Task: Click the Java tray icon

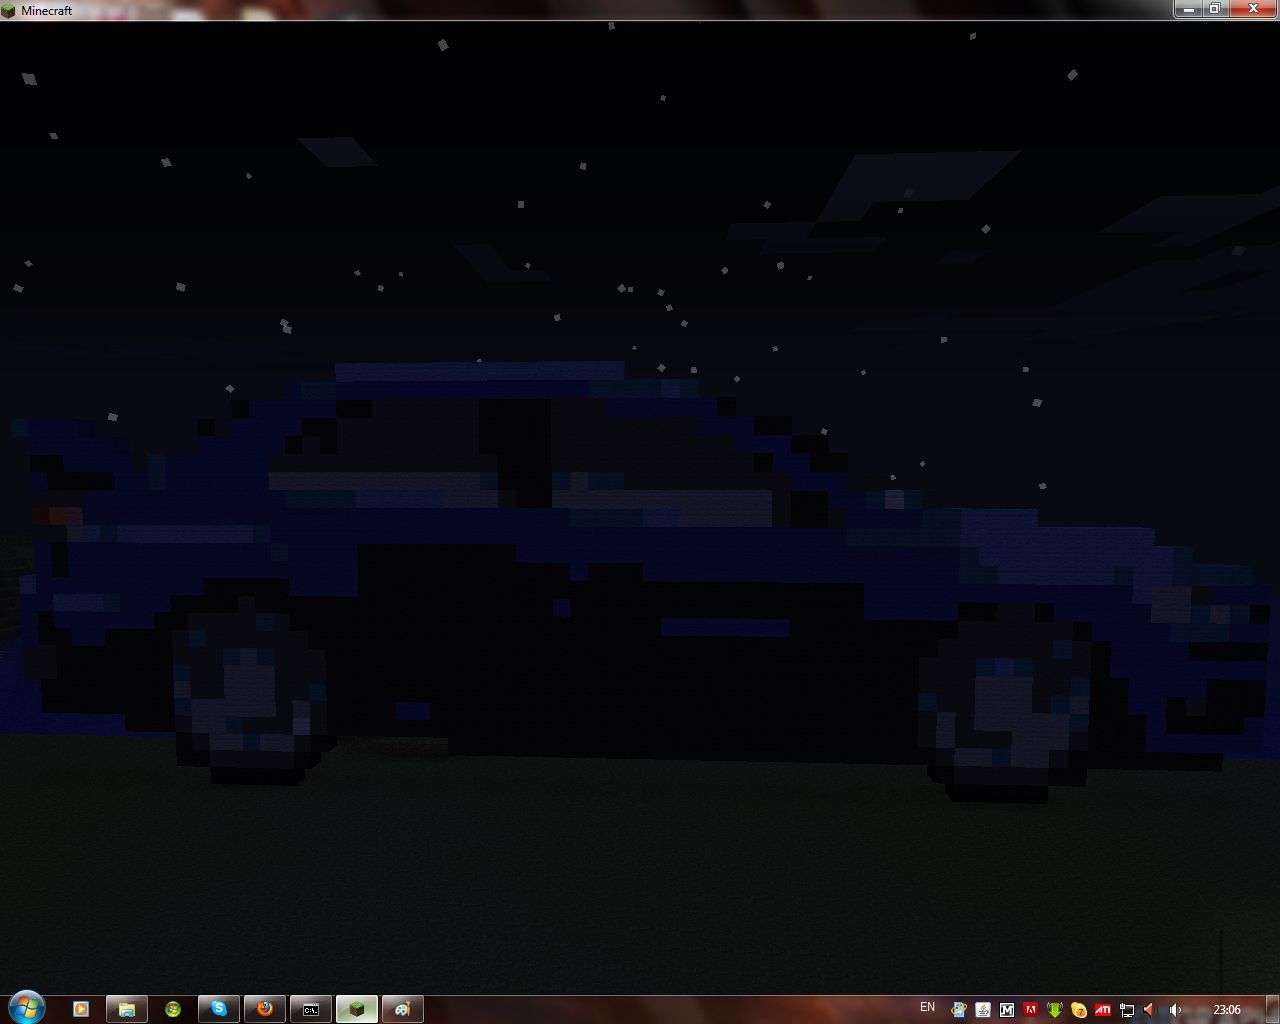Action: pos(983,1010)
